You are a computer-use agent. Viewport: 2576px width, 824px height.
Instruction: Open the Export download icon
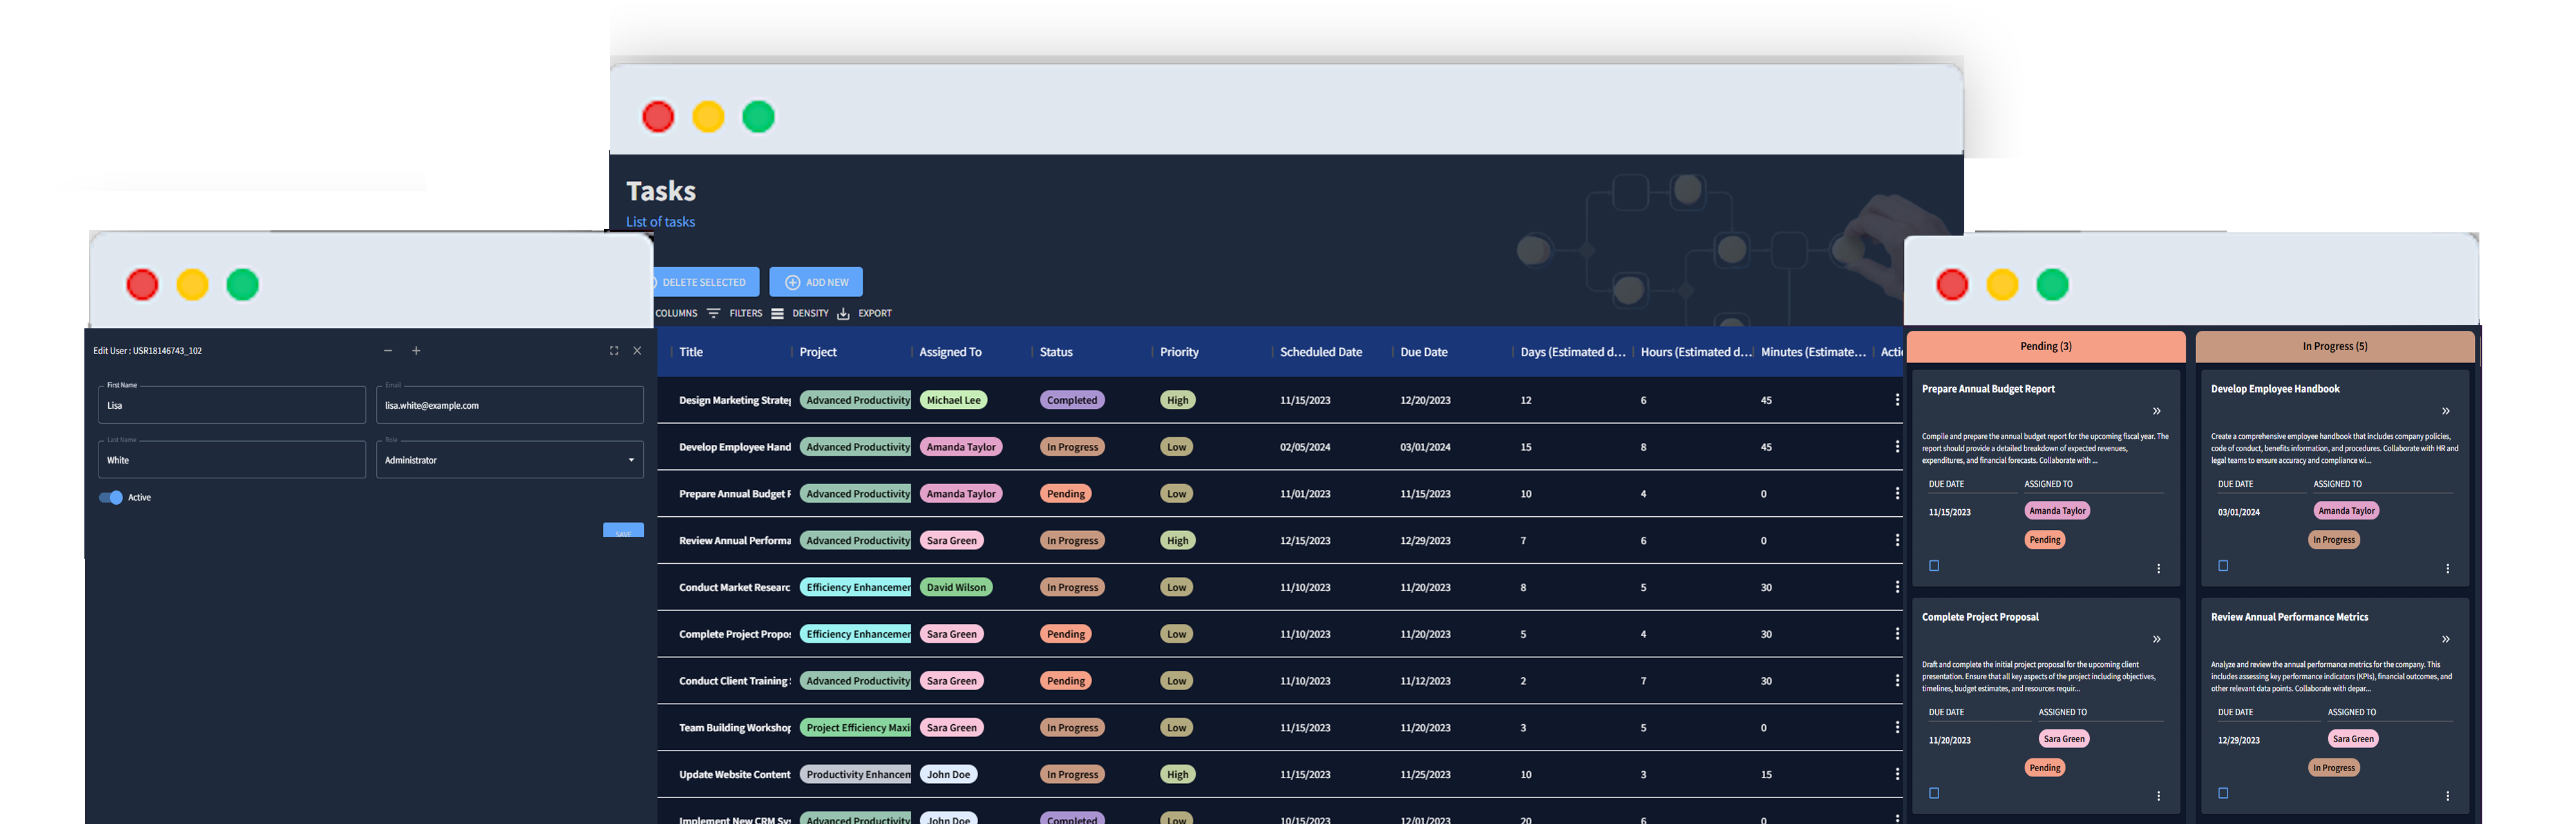pos(843,313)
